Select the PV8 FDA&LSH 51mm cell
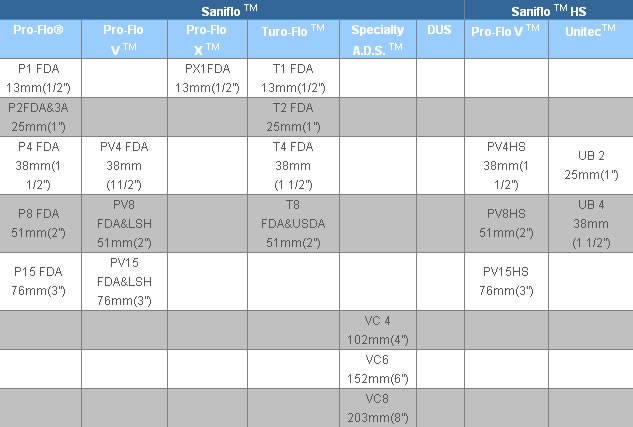Screen dimensions: 633x427 click(x=124, y=224)
